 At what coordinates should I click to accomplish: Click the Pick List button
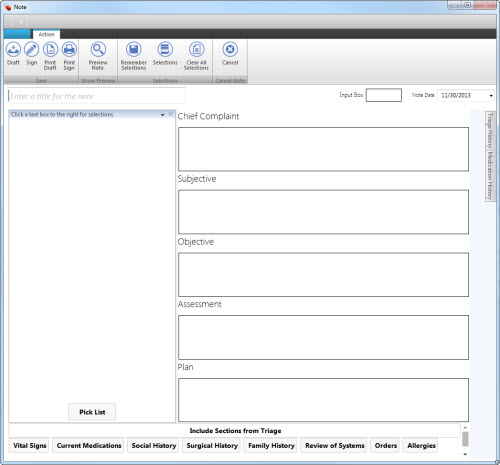click(92, 412)
